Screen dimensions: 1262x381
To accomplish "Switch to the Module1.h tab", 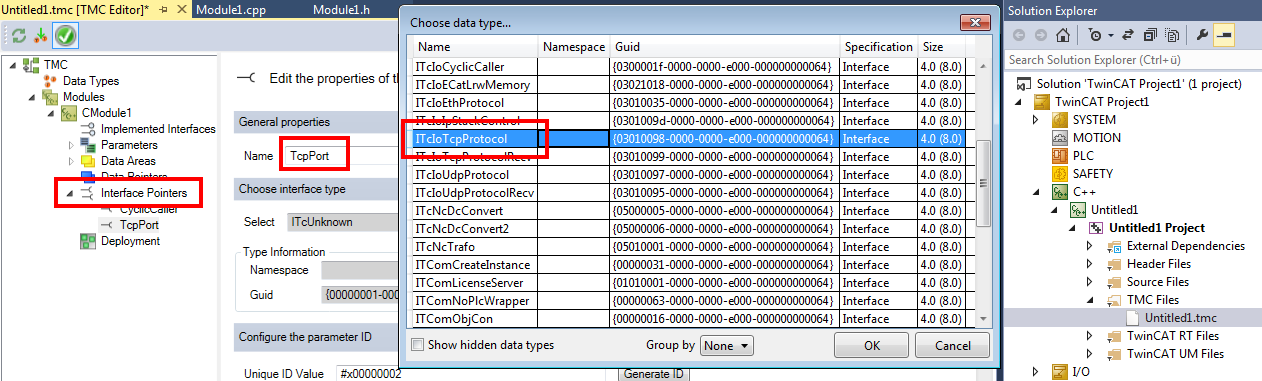I will 340,9.
